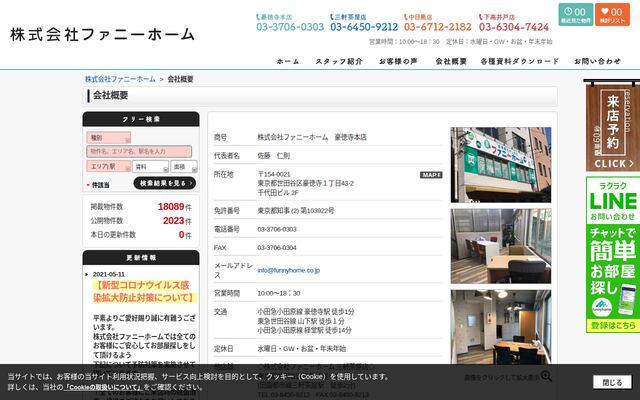Open エリア/駅 dropdown selector
The width and height of the screenshot is (640, 400).
109,167
